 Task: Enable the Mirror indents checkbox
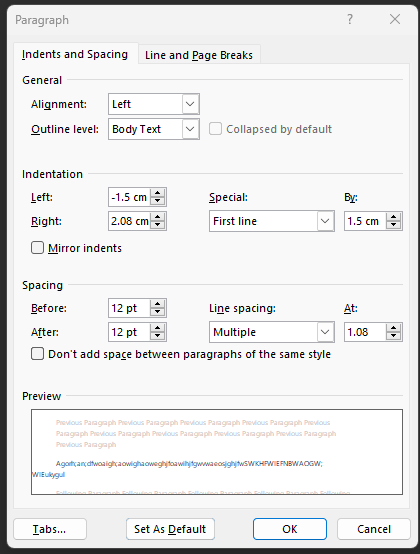click(37, 248)
